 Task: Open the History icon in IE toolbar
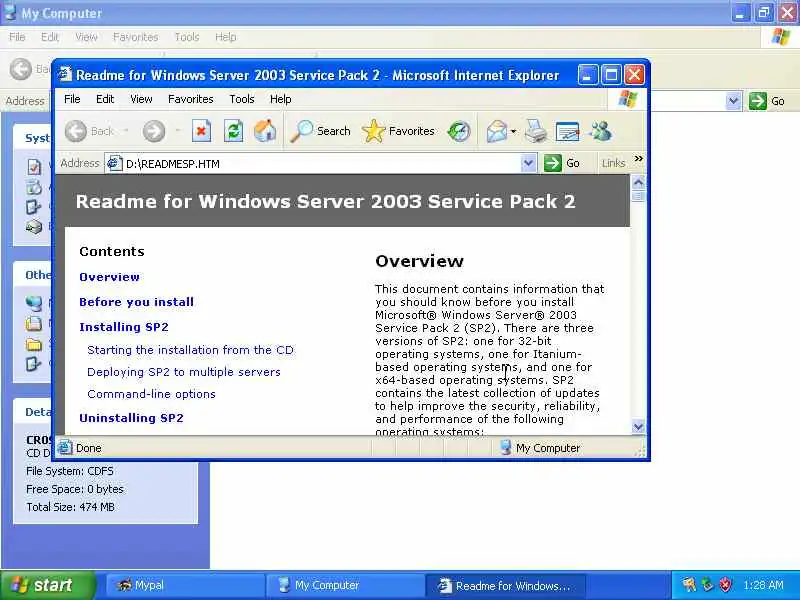[x=459, y=131]
